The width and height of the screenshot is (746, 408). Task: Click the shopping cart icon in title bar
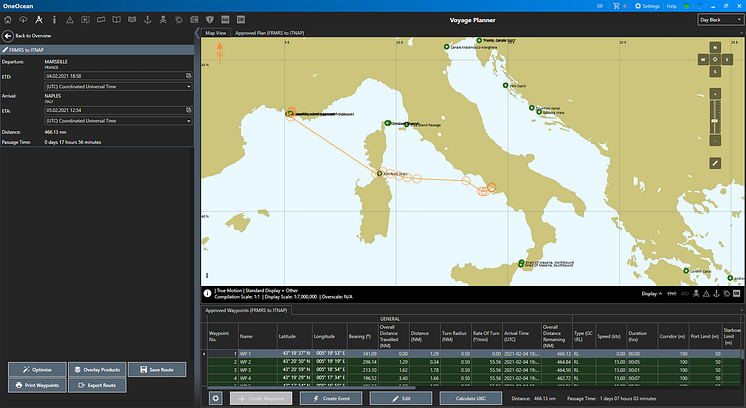tap(617, 6)
